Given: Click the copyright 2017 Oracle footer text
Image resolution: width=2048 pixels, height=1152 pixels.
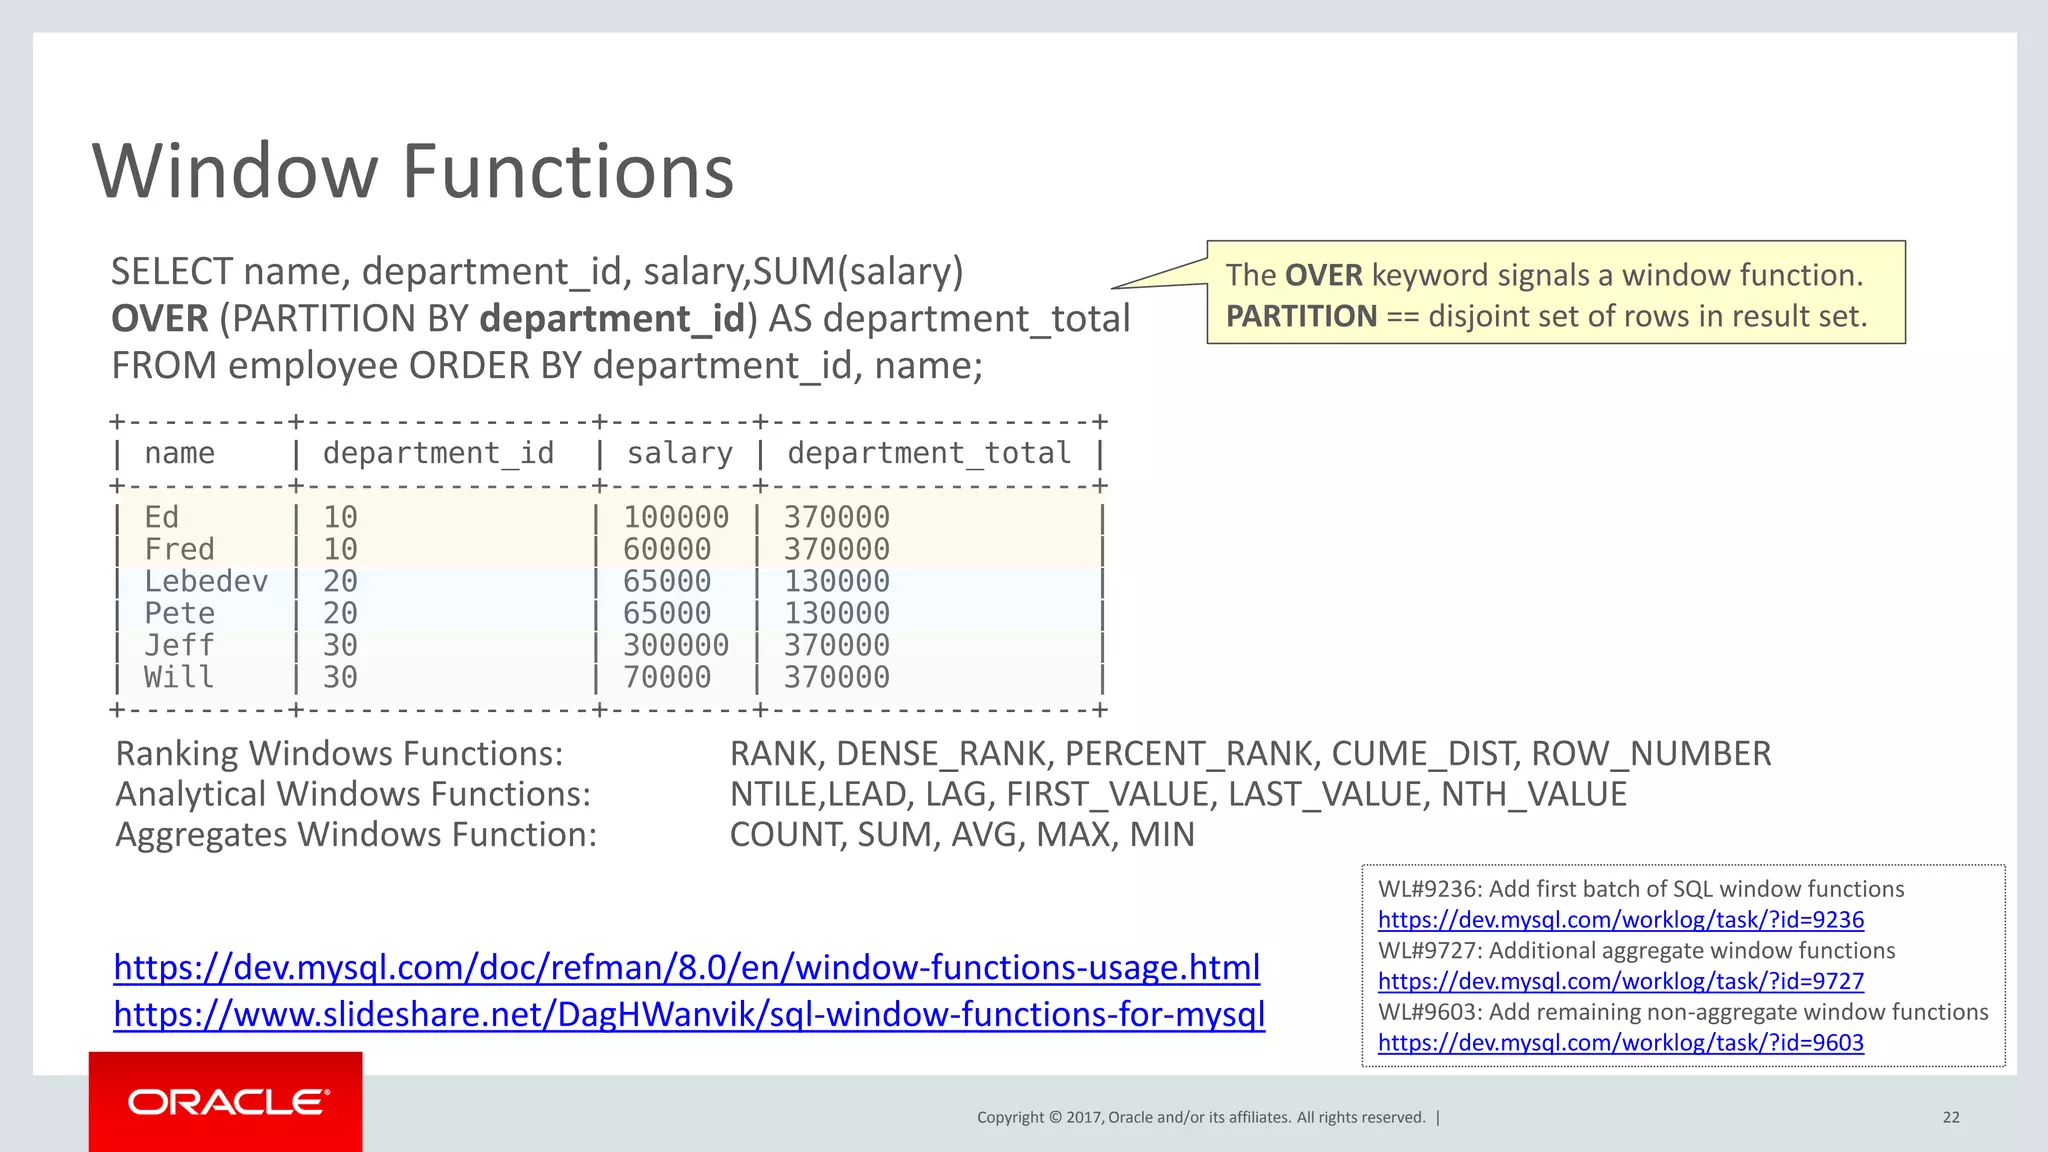Looking at the screenshot, I should click(x=1201, y=1118).
